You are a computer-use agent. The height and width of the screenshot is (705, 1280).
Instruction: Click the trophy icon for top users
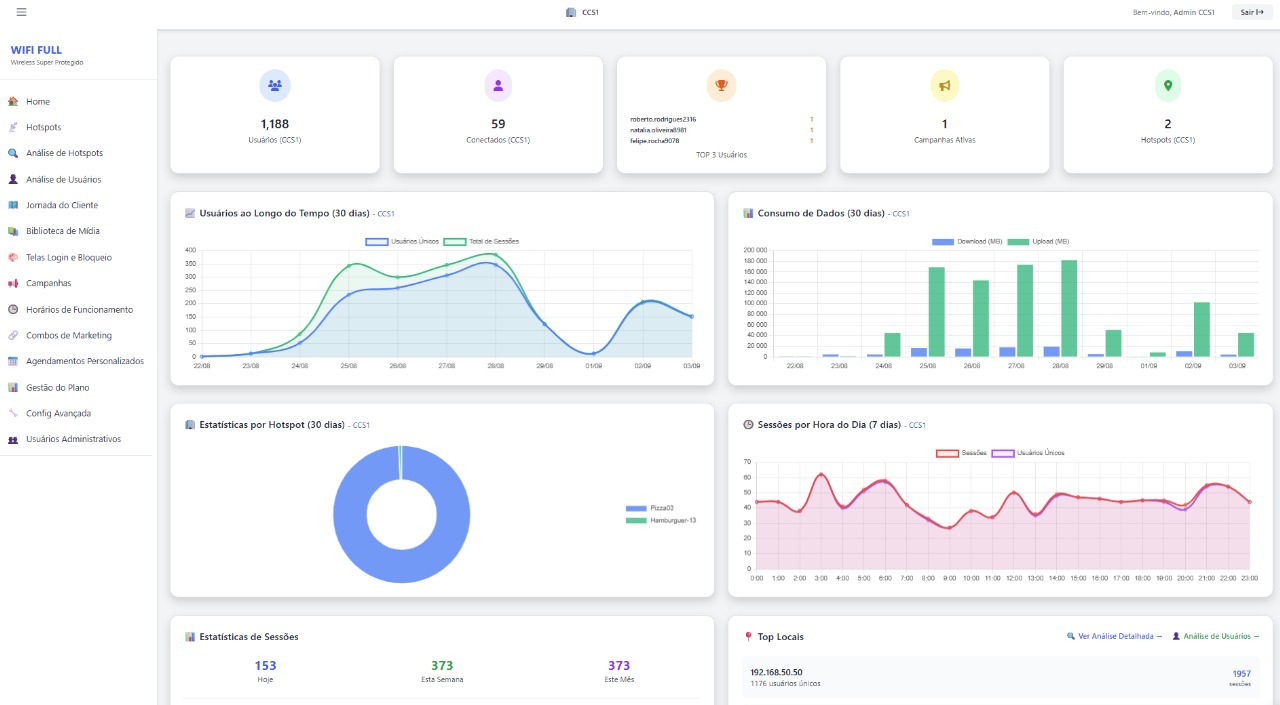click(x=721, y=86)
